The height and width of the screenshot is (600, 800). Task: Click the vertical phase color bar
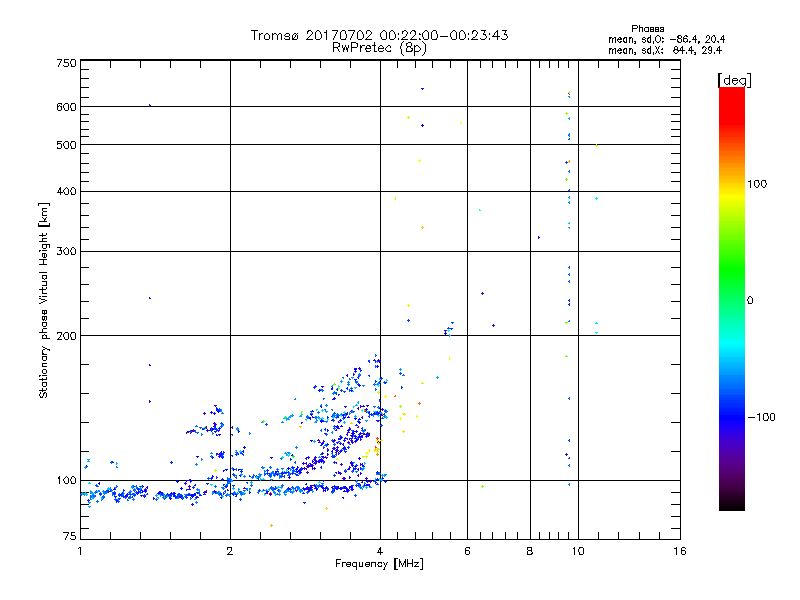tap(732, 298)
